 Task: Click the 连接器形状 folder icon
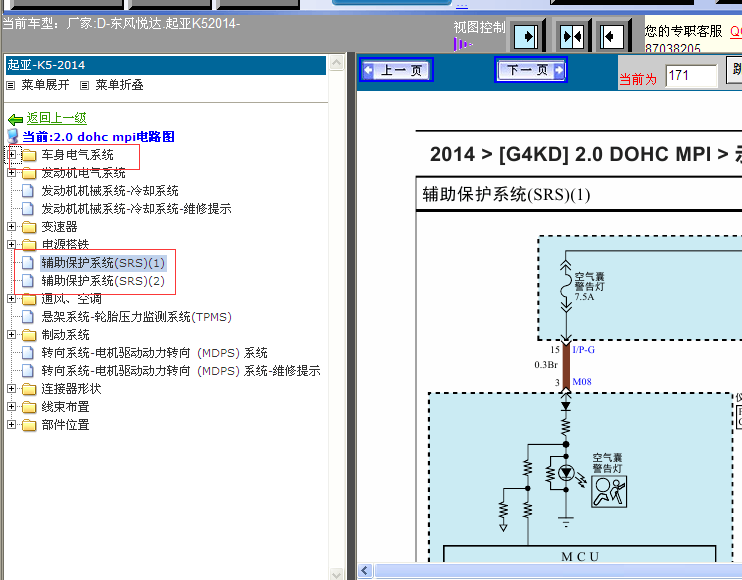pyautogui.click(x=29, y=389)
